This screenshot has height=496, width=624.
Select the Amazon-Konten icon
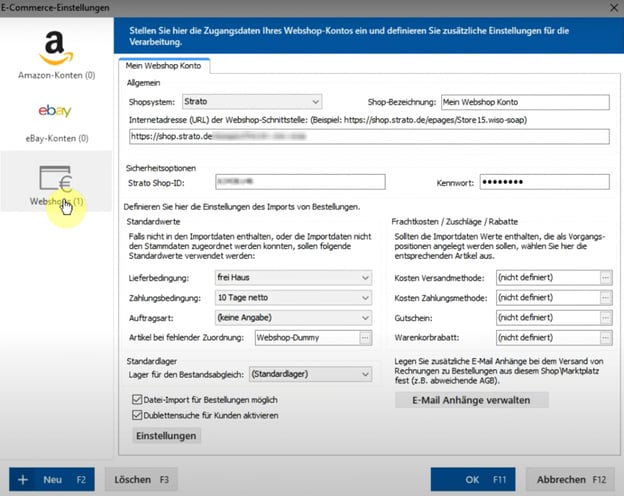pyautogui.click(x=56, y=46)
